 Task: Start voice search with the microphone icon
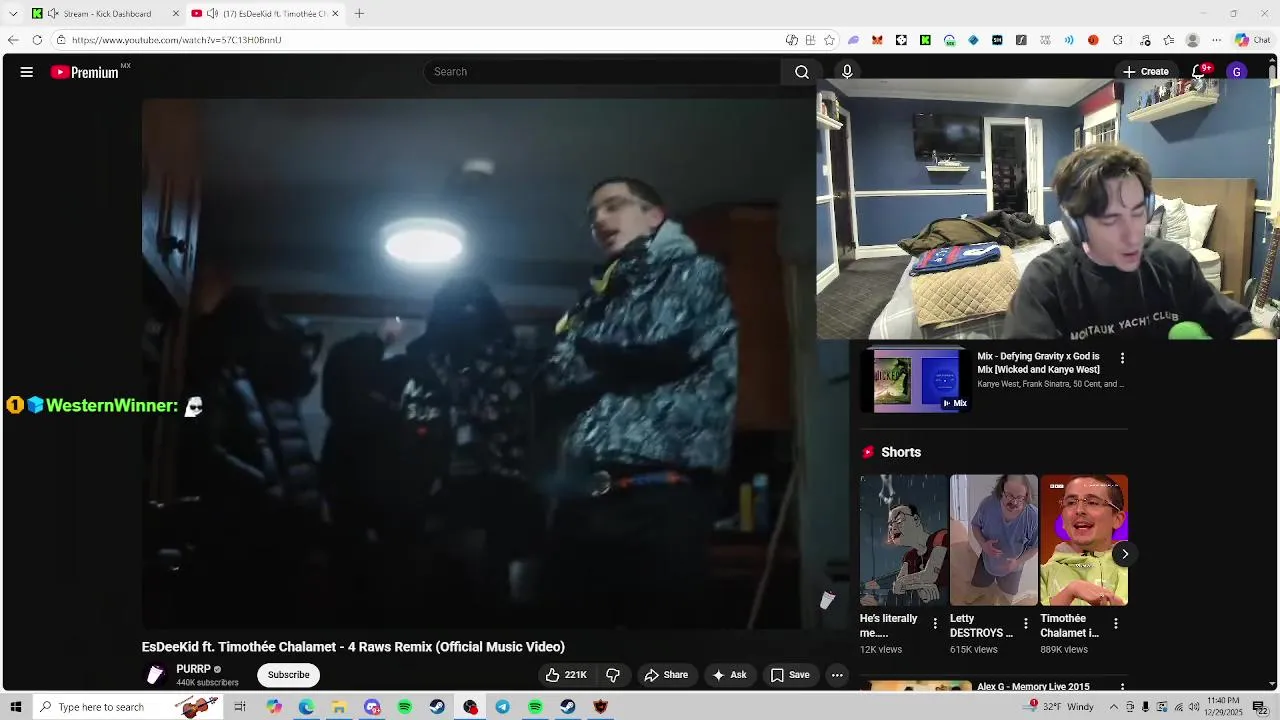coord(847,72)
